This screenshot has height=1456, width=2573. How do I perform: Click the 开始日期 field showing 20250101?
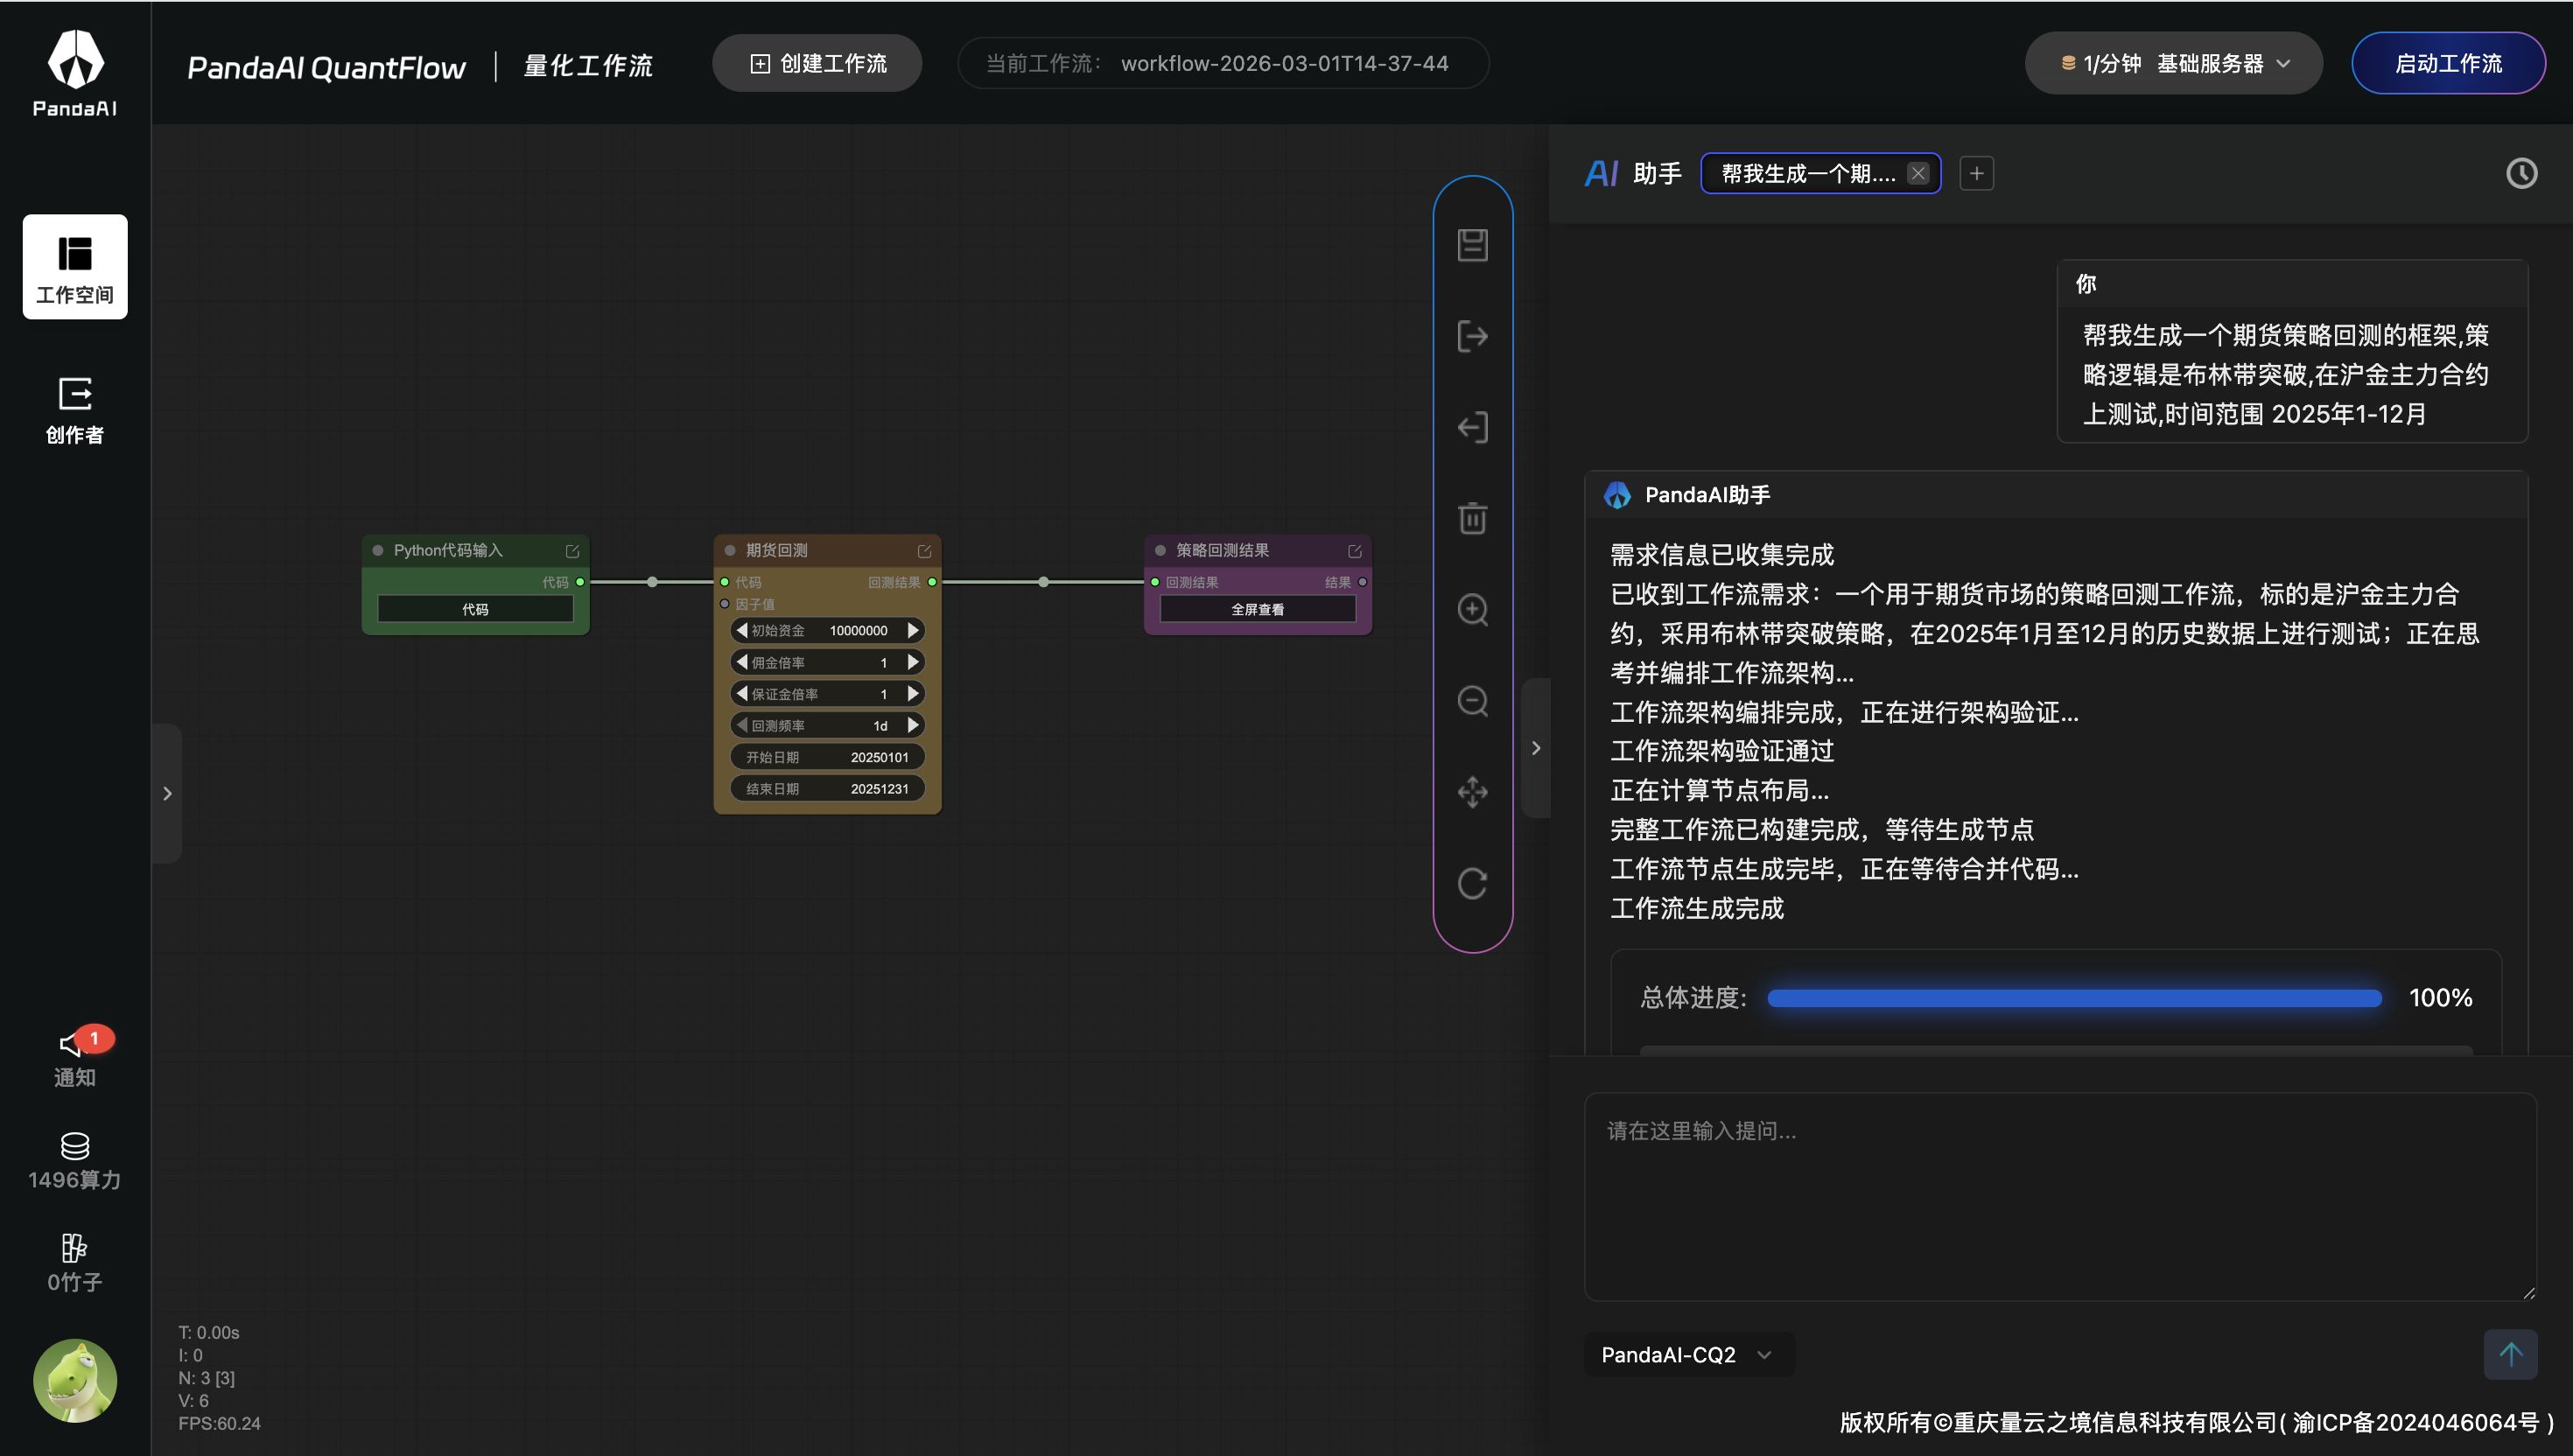[x=827, y=757]
